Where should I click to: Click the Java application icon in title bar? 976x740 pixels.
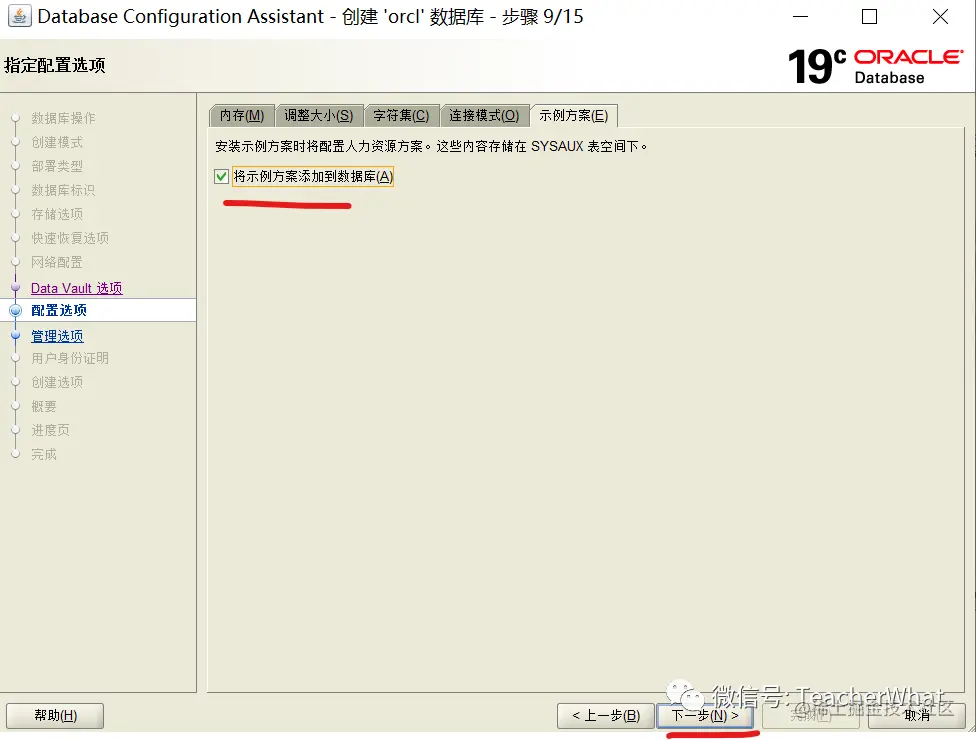click(x=19, y=16)
